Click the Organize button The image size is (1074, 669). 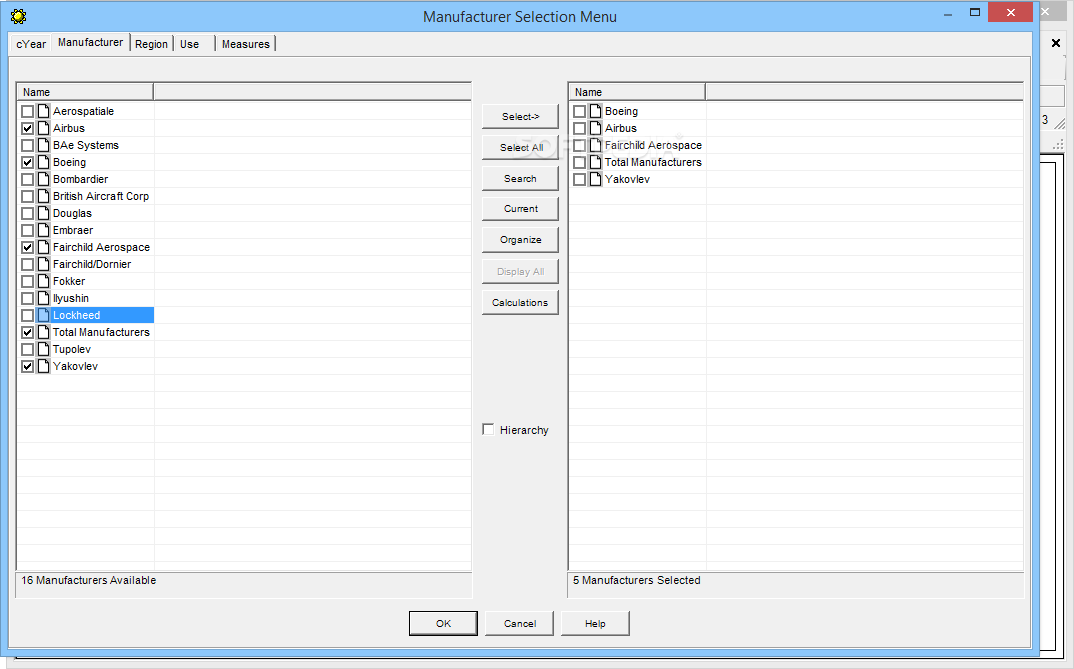pos(521,240)
